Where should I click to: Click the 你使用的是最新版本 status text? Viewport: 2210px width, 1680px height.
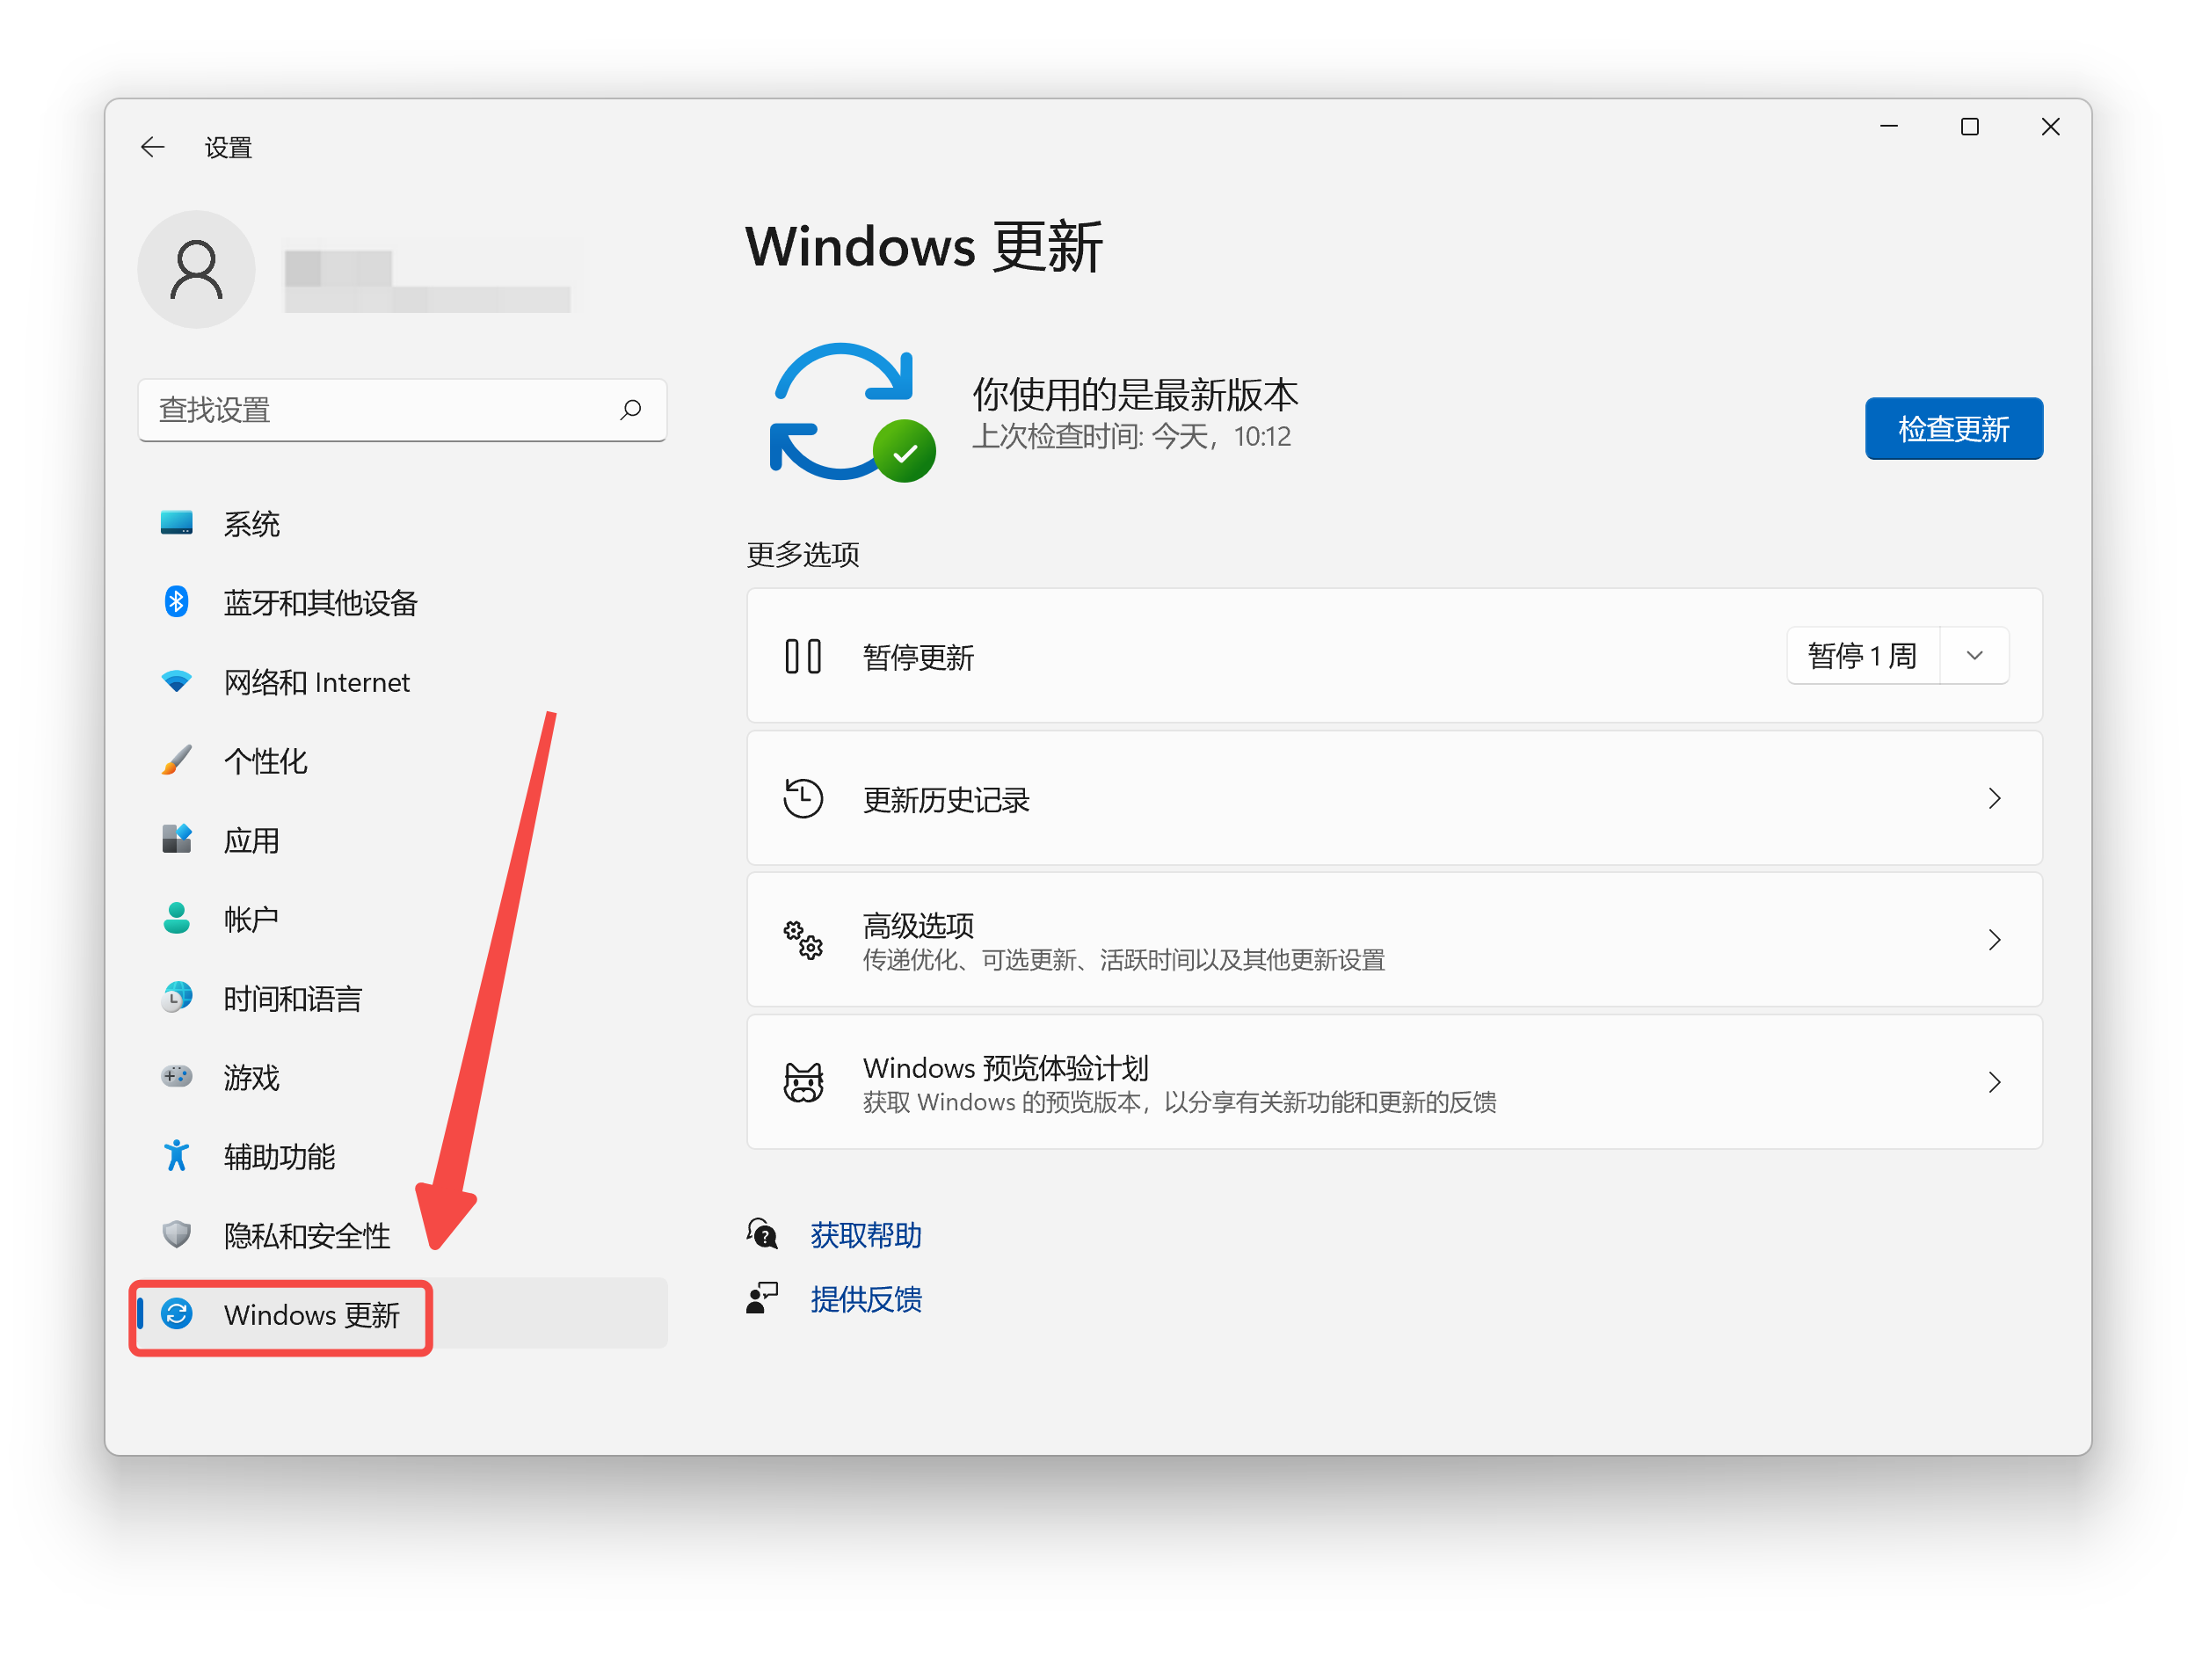[x=1135, y=395]
